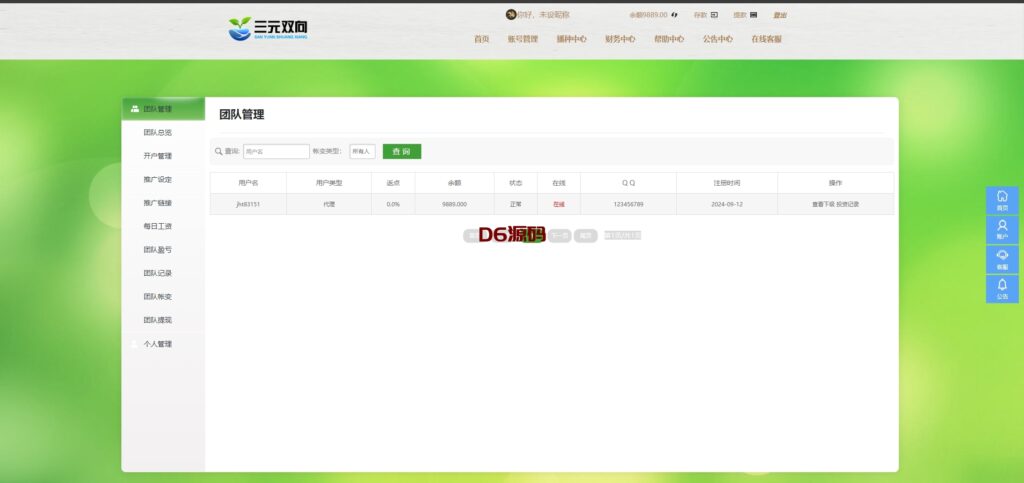Open 财务中心 in the top navigation
The height and width of the screenshot is (483, 1024).
coord(620,39)
